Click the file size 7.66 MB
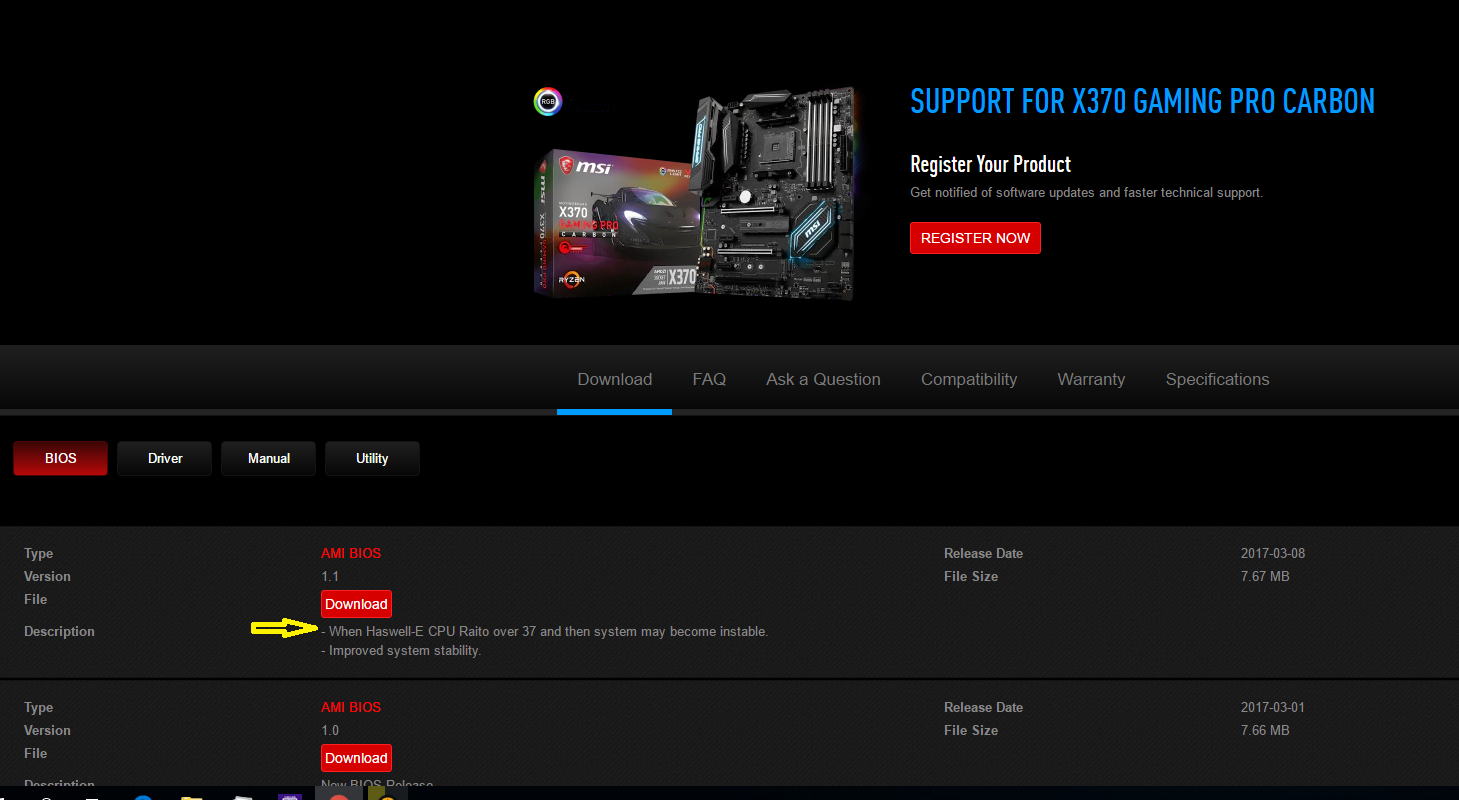Image resolution: width=1459 pixels, height=800 pixels. (x=1265, y=730)
